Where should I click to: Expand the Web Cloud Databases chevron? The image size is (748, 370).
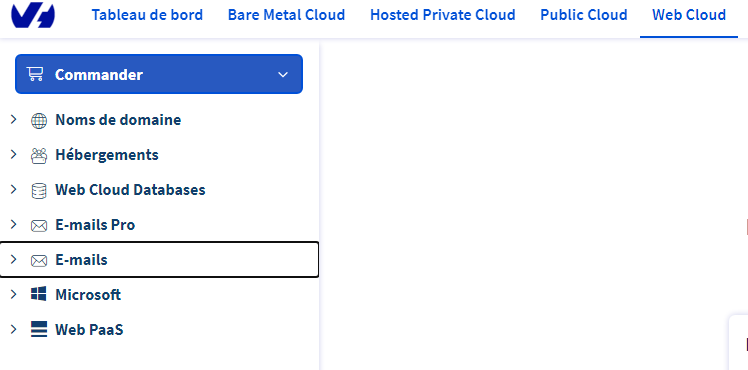pyautogui.click(x=13, y=189)
